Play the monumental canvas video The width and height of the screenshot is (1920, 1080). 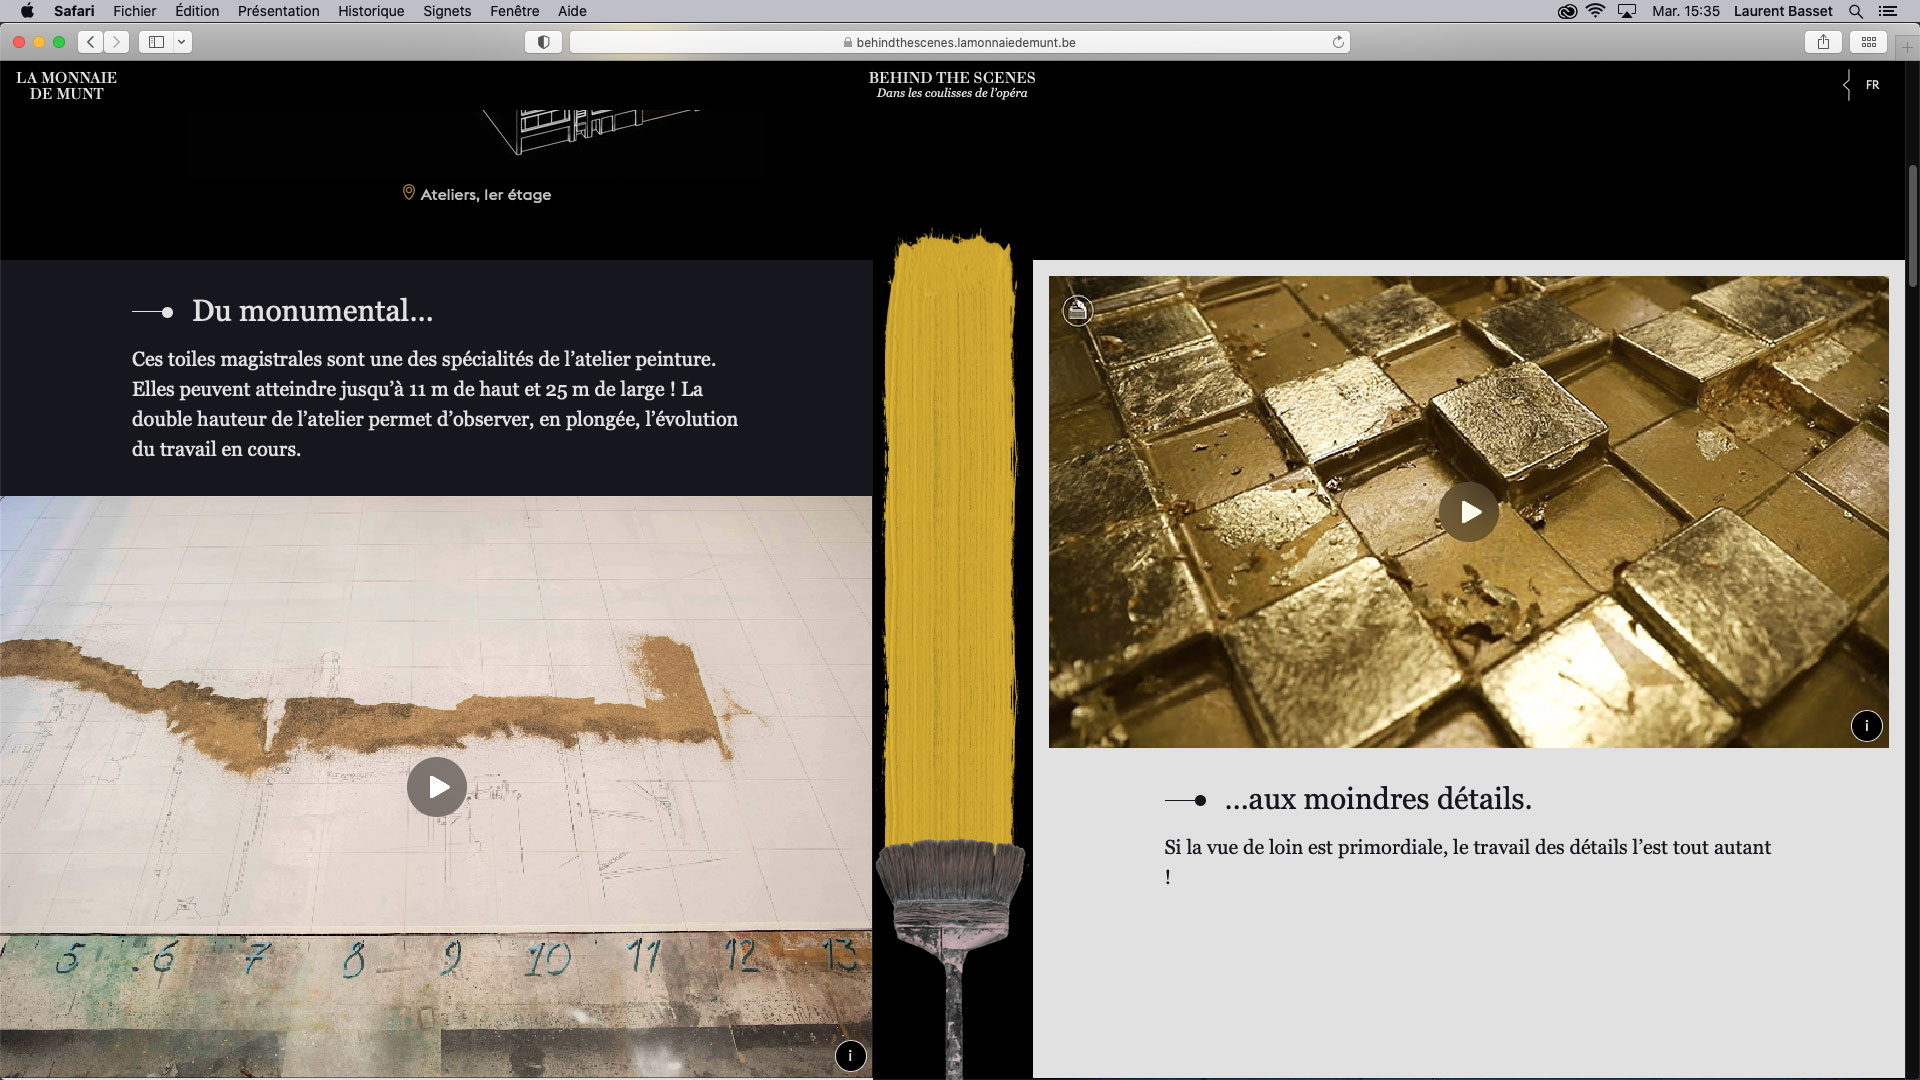point(437,787)
